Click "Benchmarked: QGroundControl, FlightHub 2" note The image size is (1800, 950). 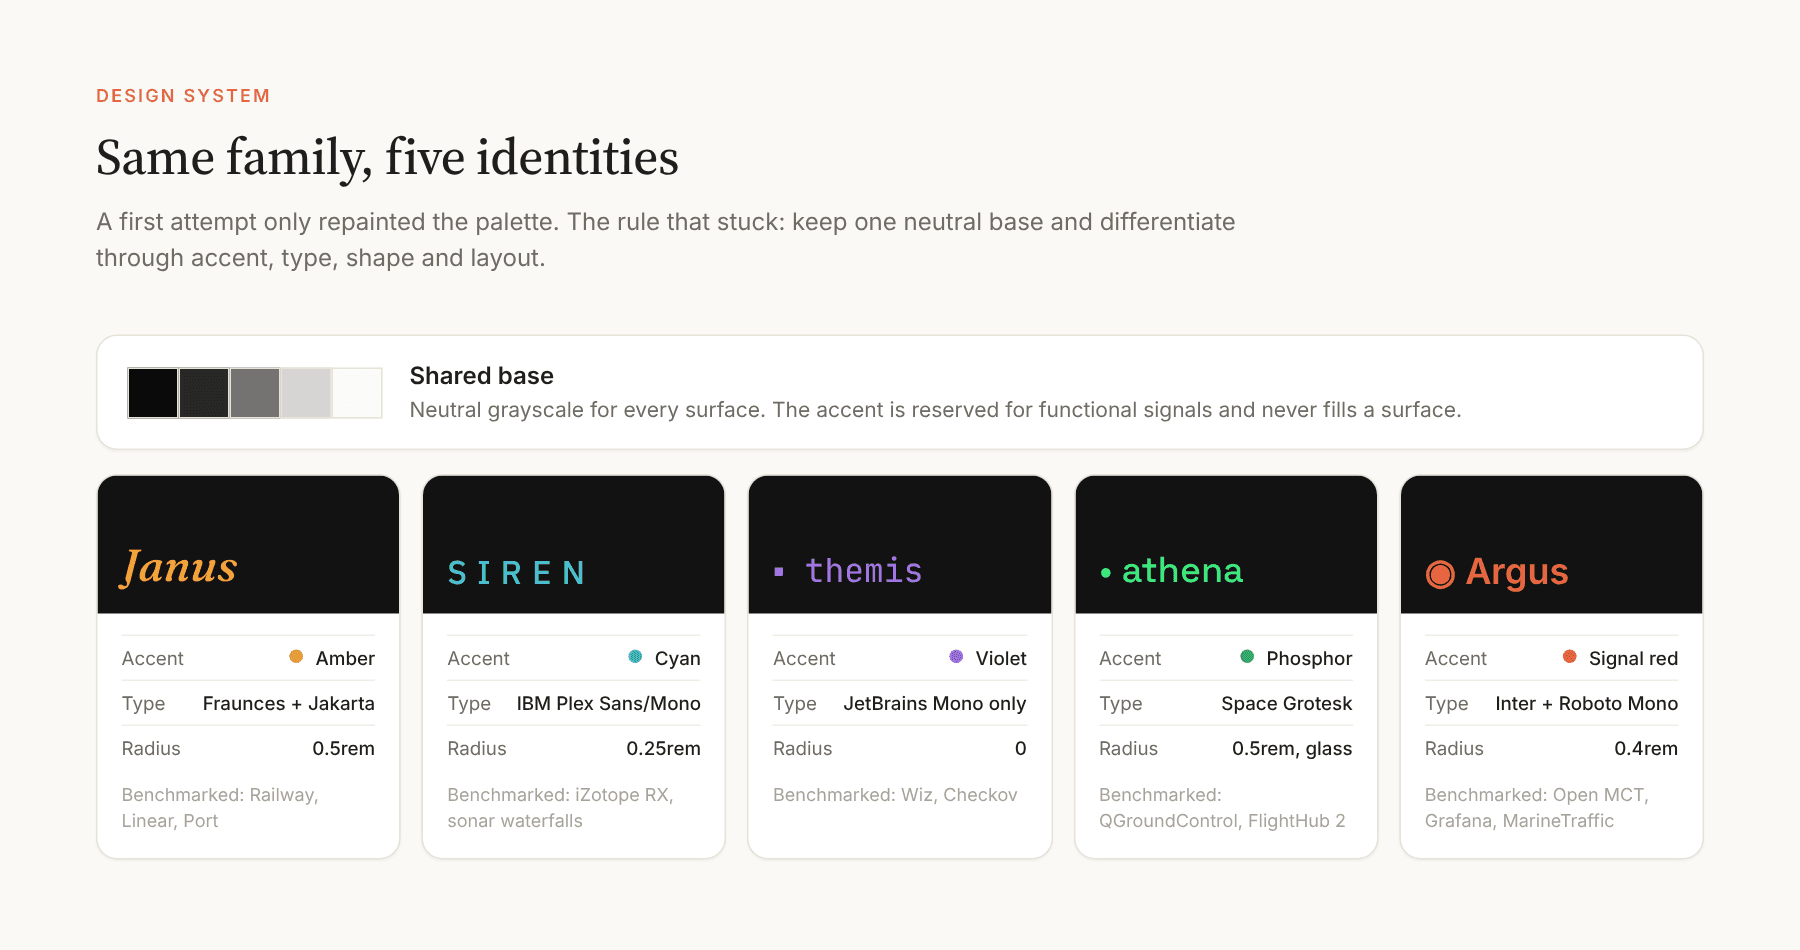click(x=1222, y=808)
